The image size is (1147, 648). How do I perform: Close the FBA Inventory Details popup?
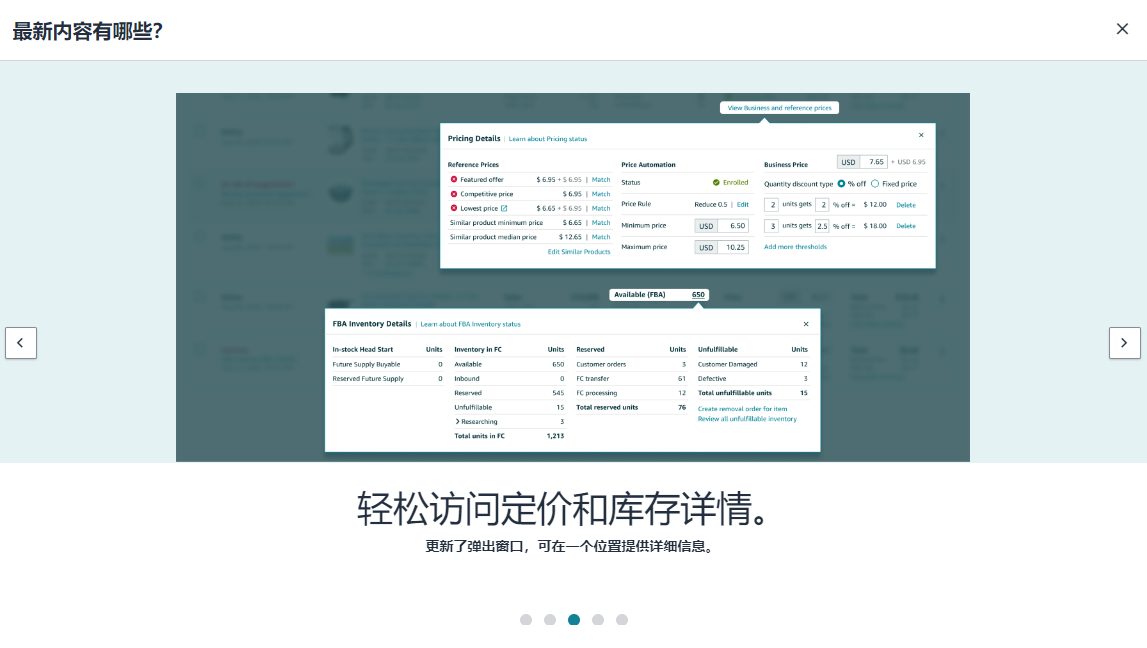pos(805,323)
